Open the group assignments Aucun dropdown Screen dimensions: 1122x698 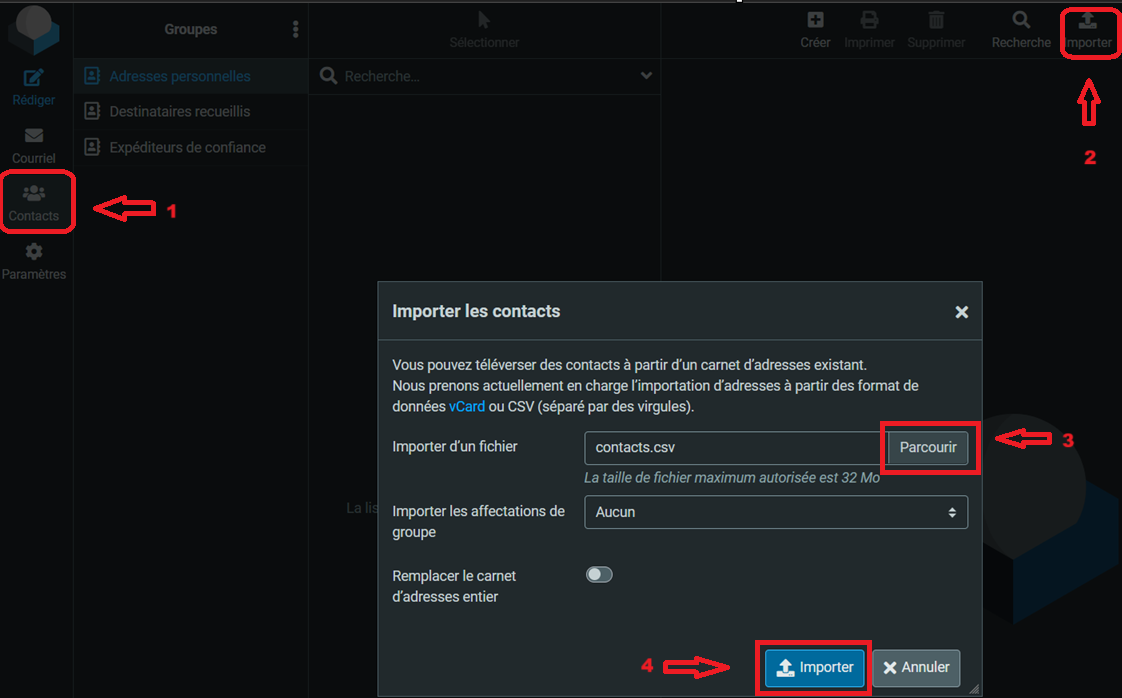point(776,512)
